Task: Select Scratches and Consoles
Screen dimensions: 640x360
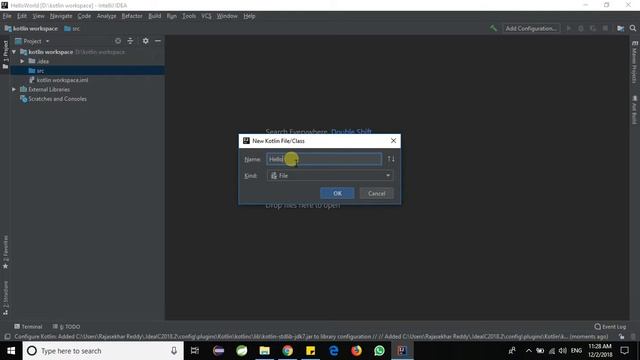Action: (57, 99)
